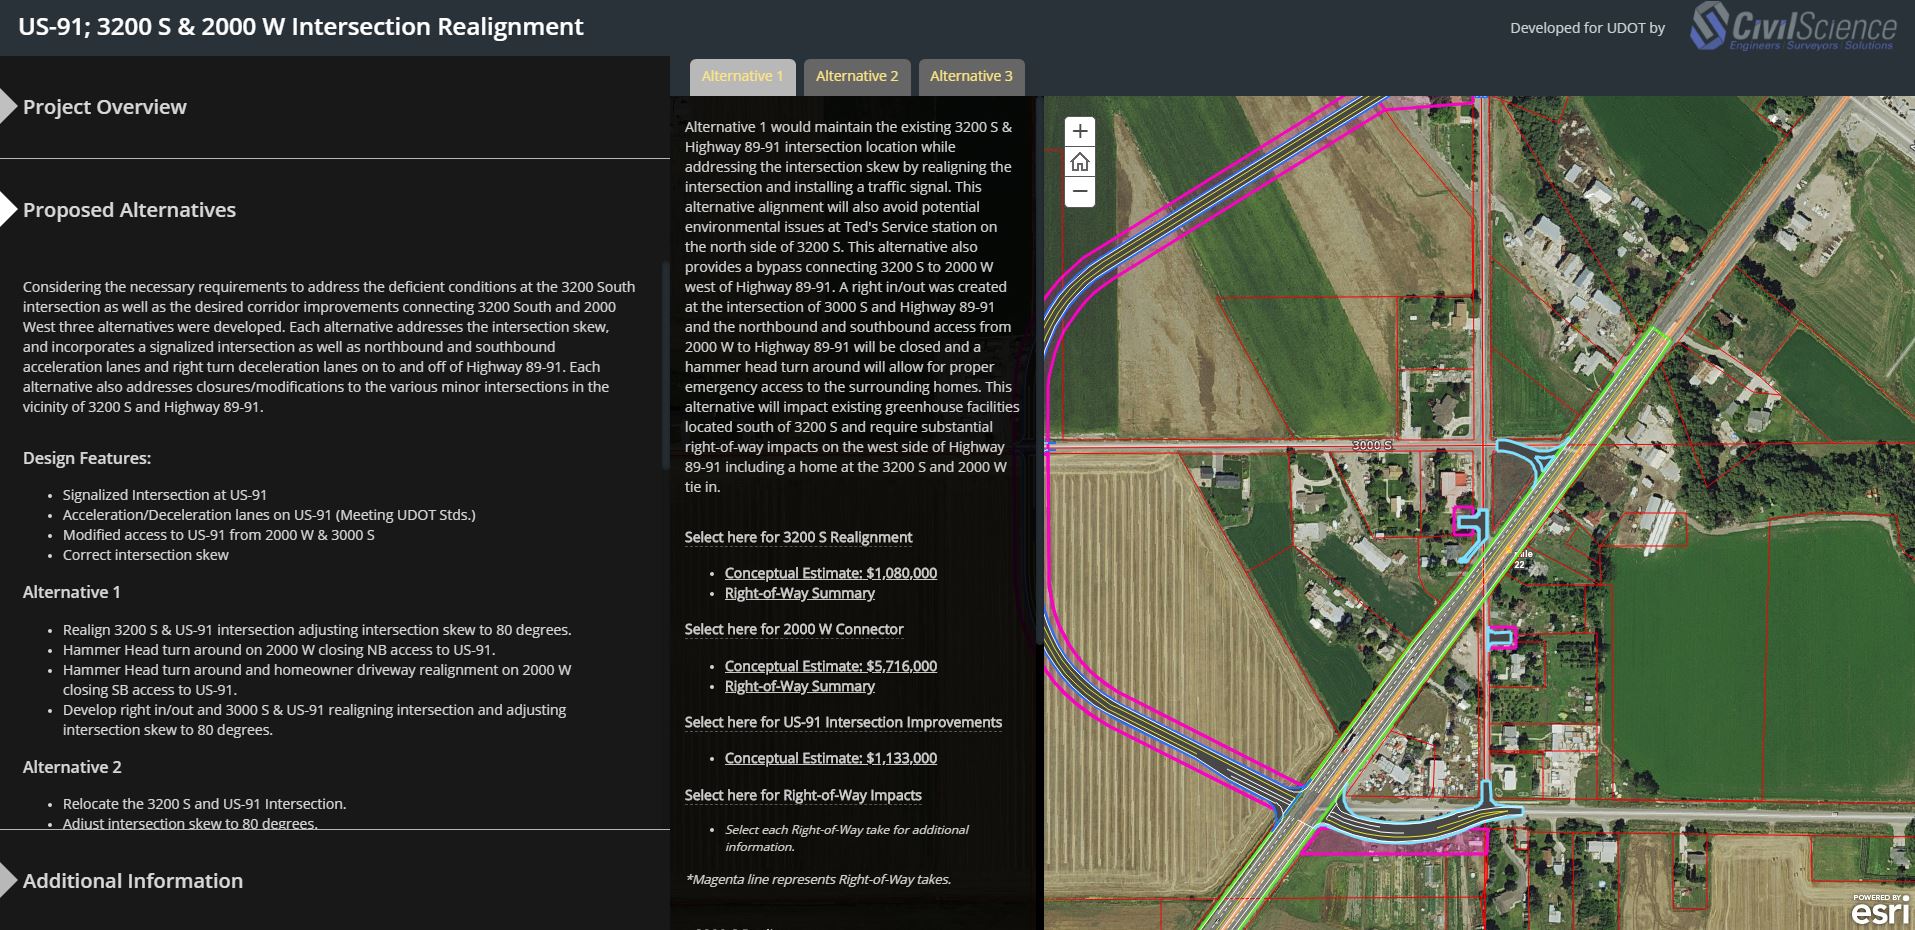1915x930 pixels.
Task: Select here for Right-of-Way Impacts
Action: coord(803,794)
